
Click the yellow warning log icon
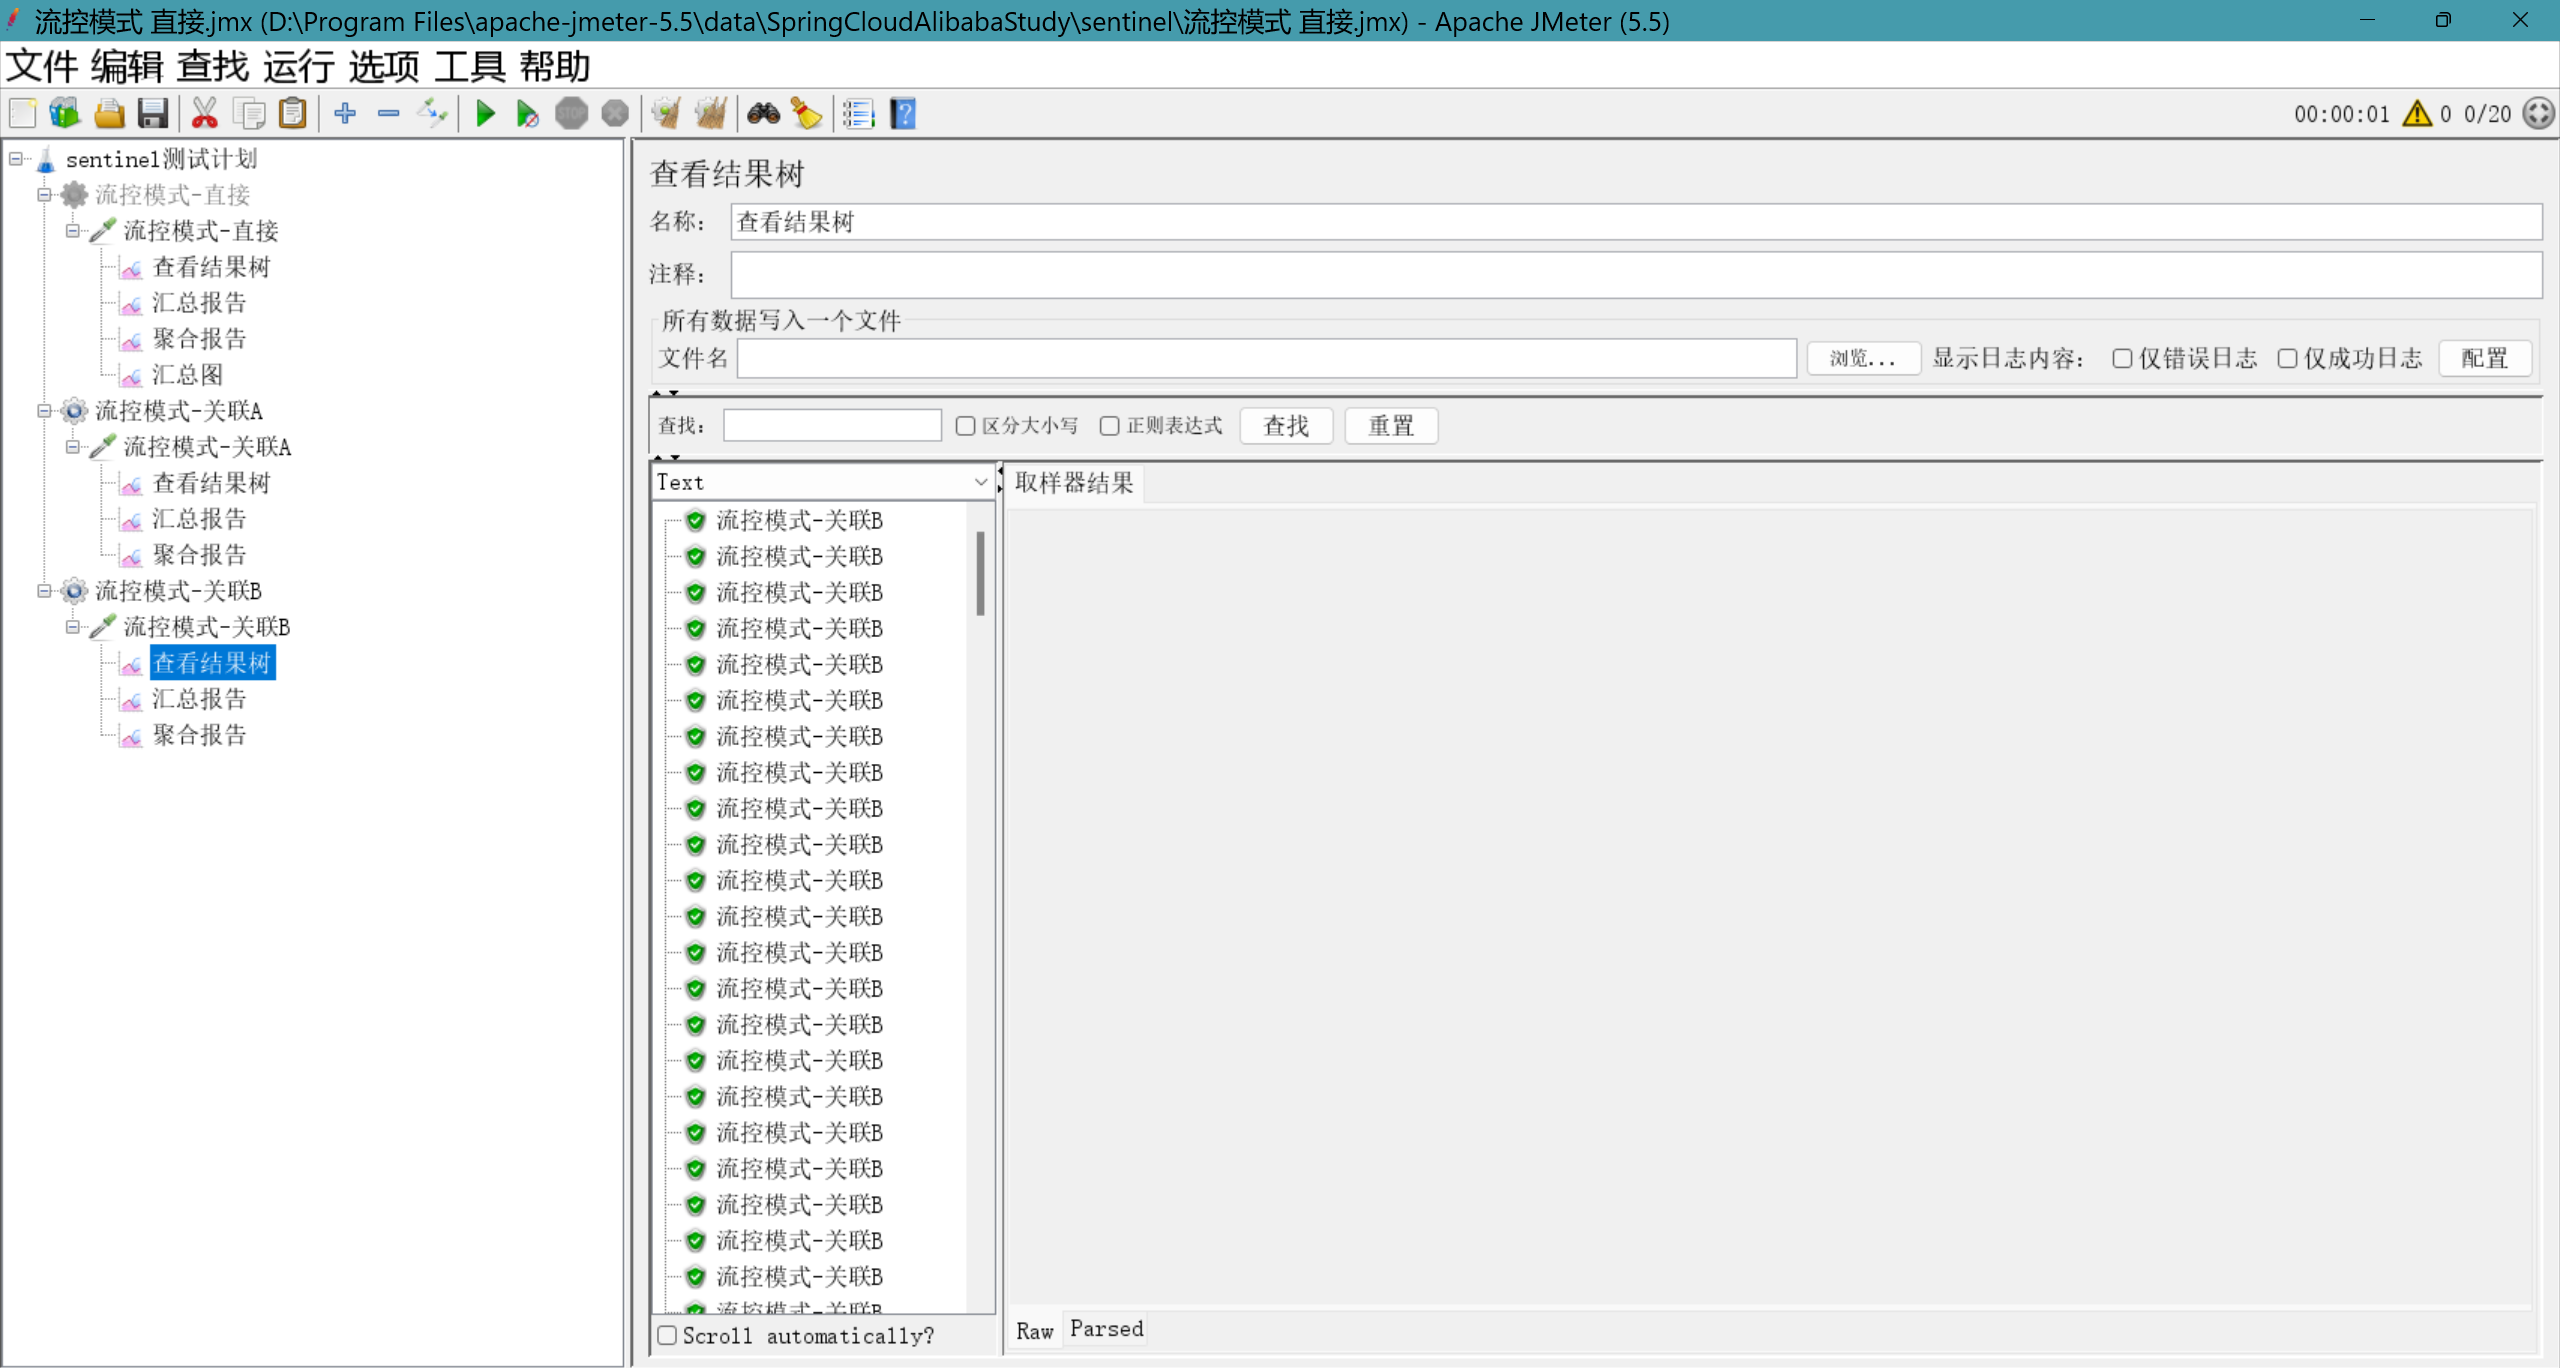tap(2417, 114)
